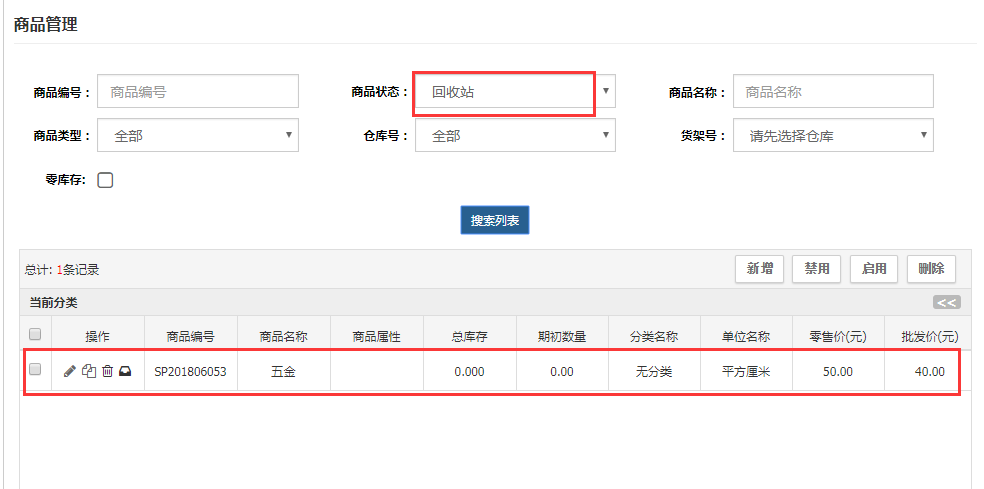Viewport: 984px width, 489px height.
Task: Open the 仓库号 dropdown
Action: pos(515,135)
